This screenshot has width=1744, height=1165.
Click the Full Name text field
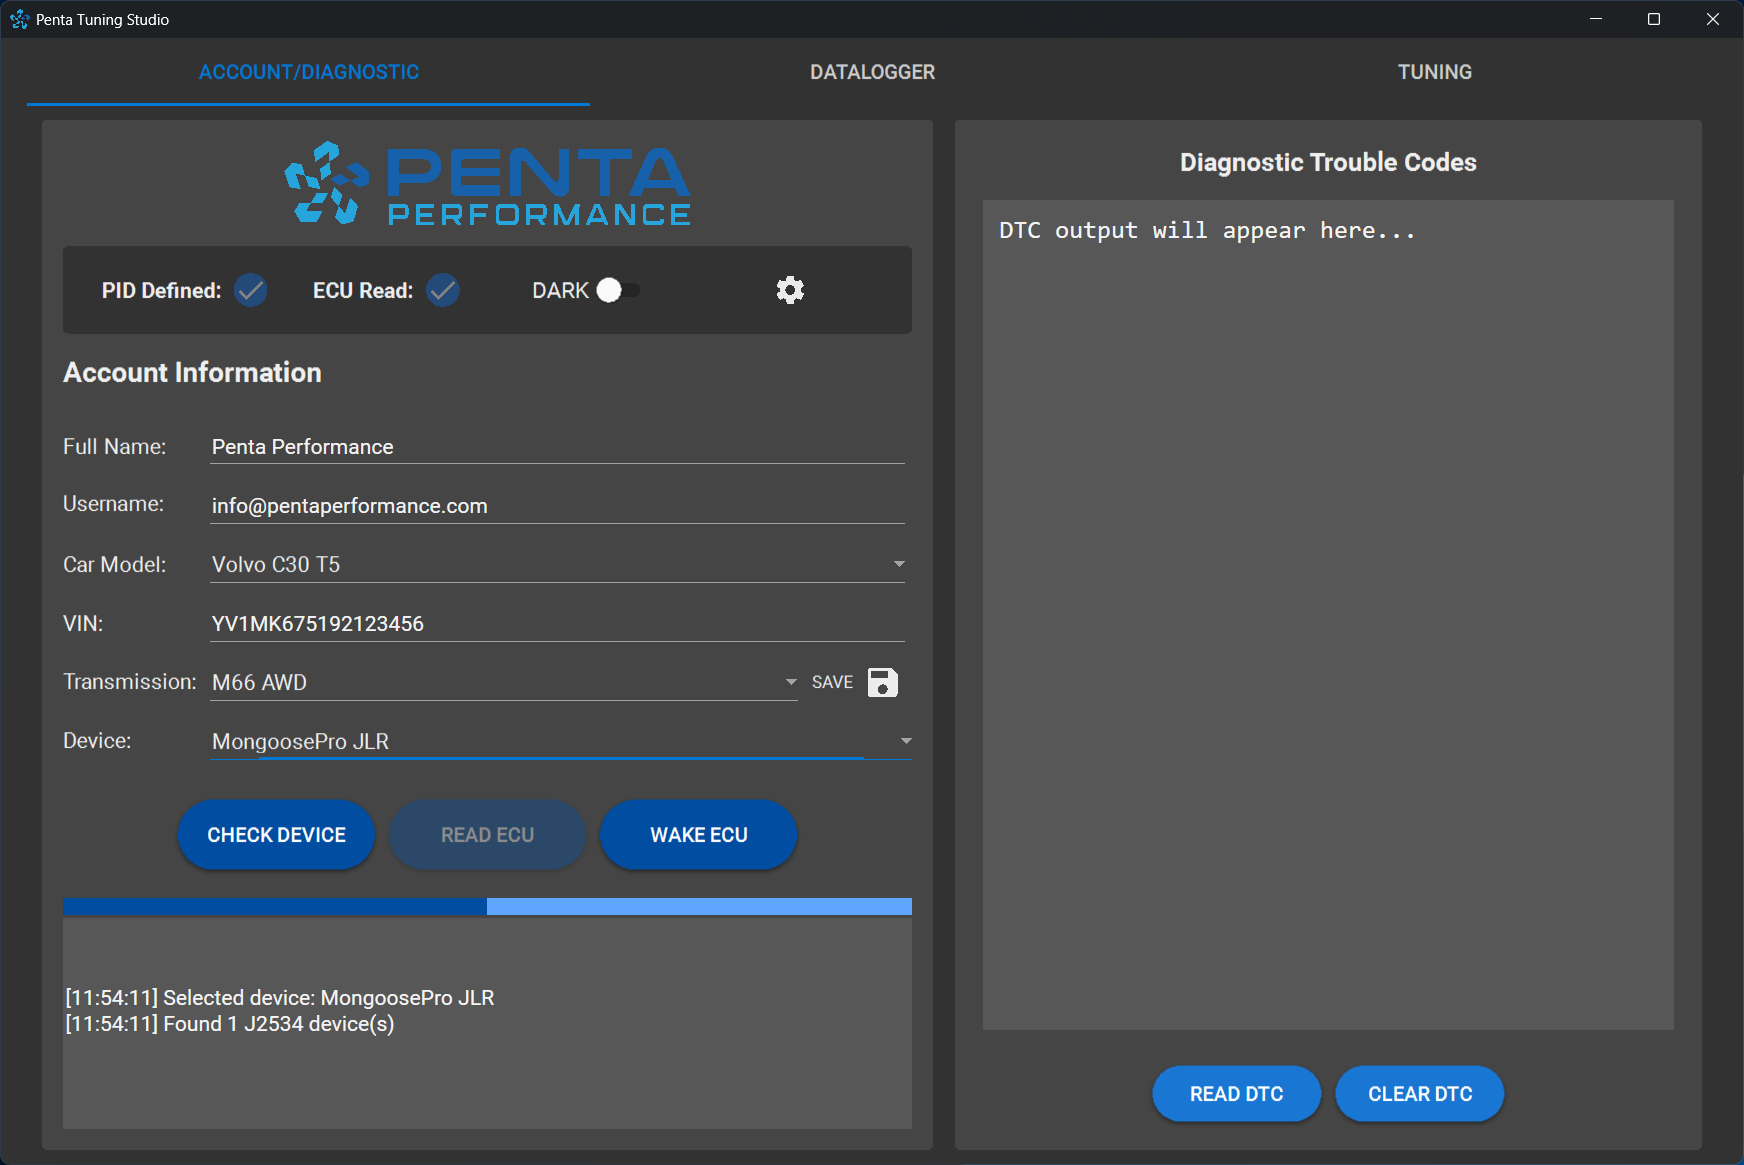[556, 446]
